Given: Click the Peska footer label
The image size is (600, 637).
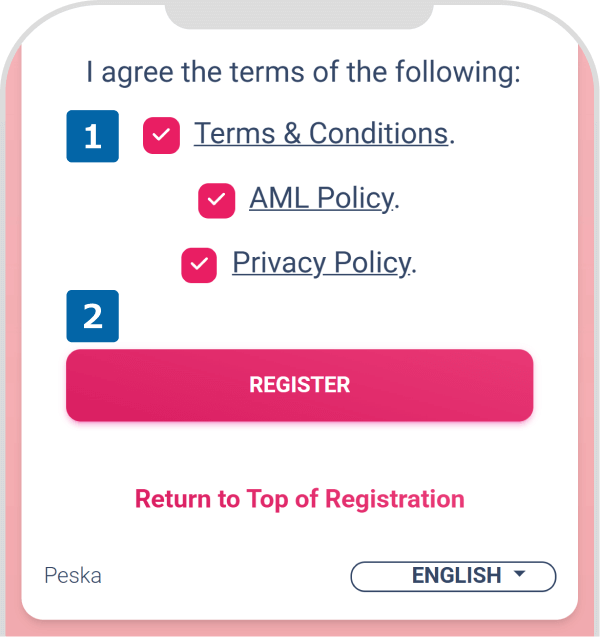Looking at the screenshot, I should pos(73,576).
